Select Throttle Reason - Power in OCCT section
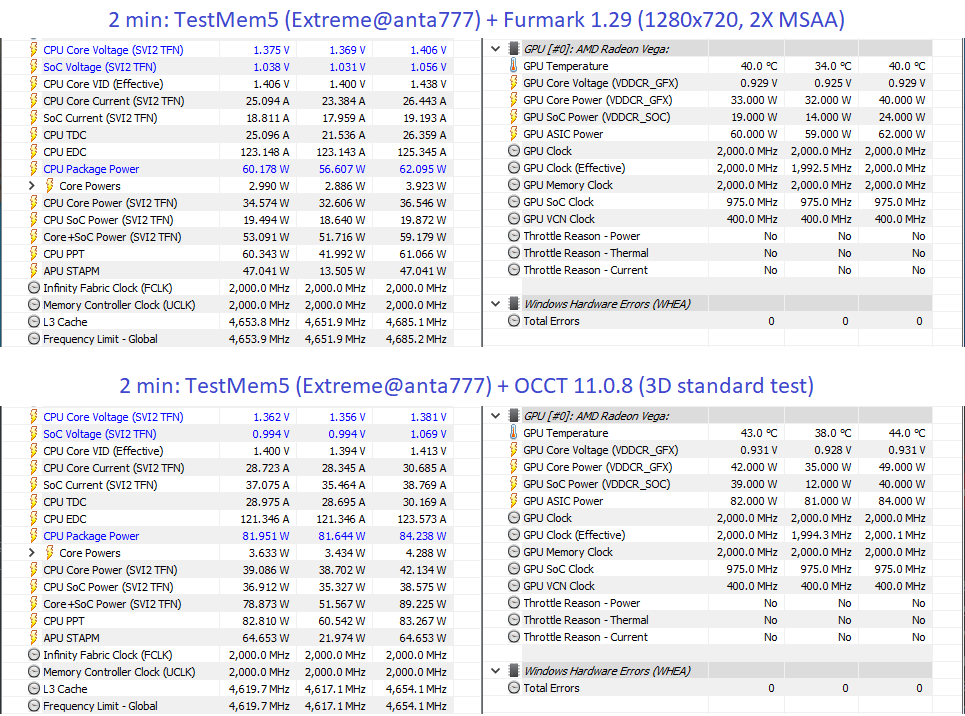965x716 pixels. tap(582, 603)
